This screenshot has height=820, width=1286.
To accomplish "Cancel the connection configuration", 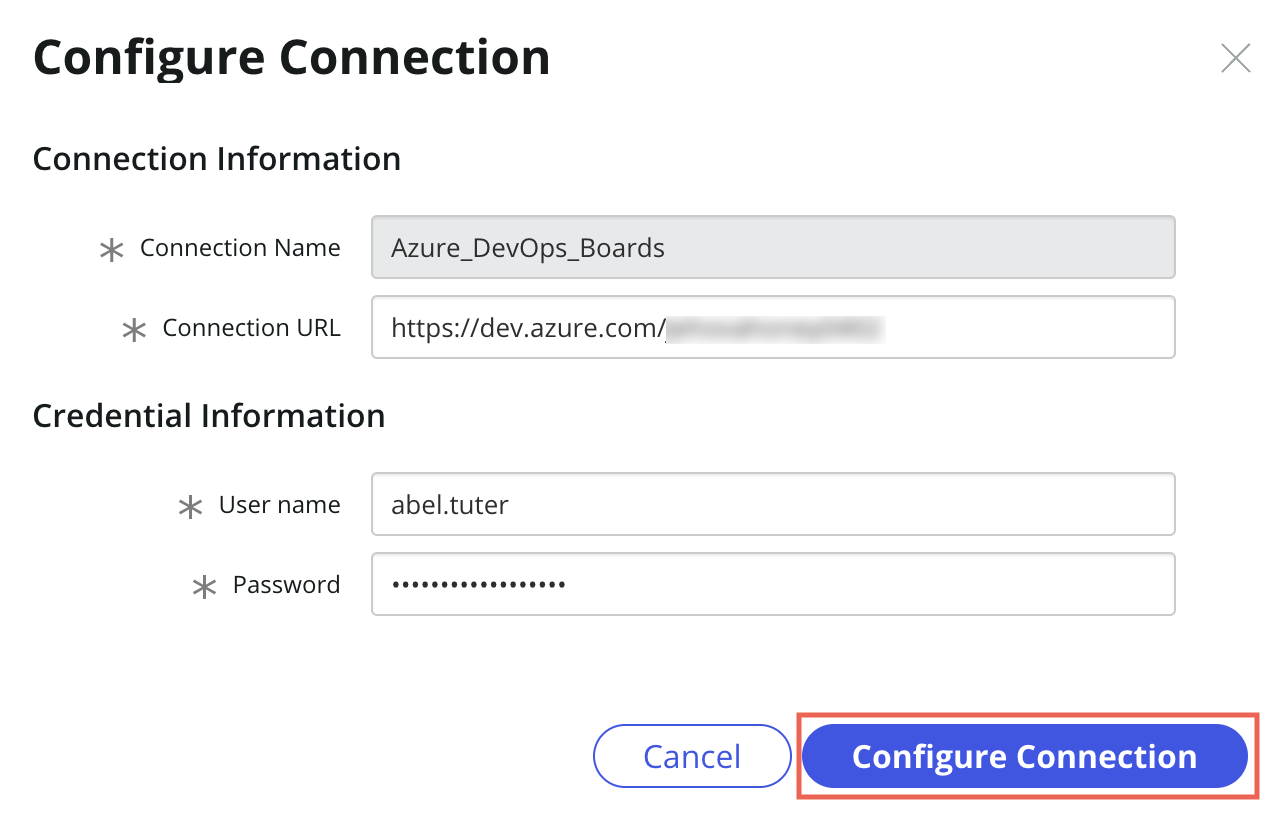I will 692,756.
